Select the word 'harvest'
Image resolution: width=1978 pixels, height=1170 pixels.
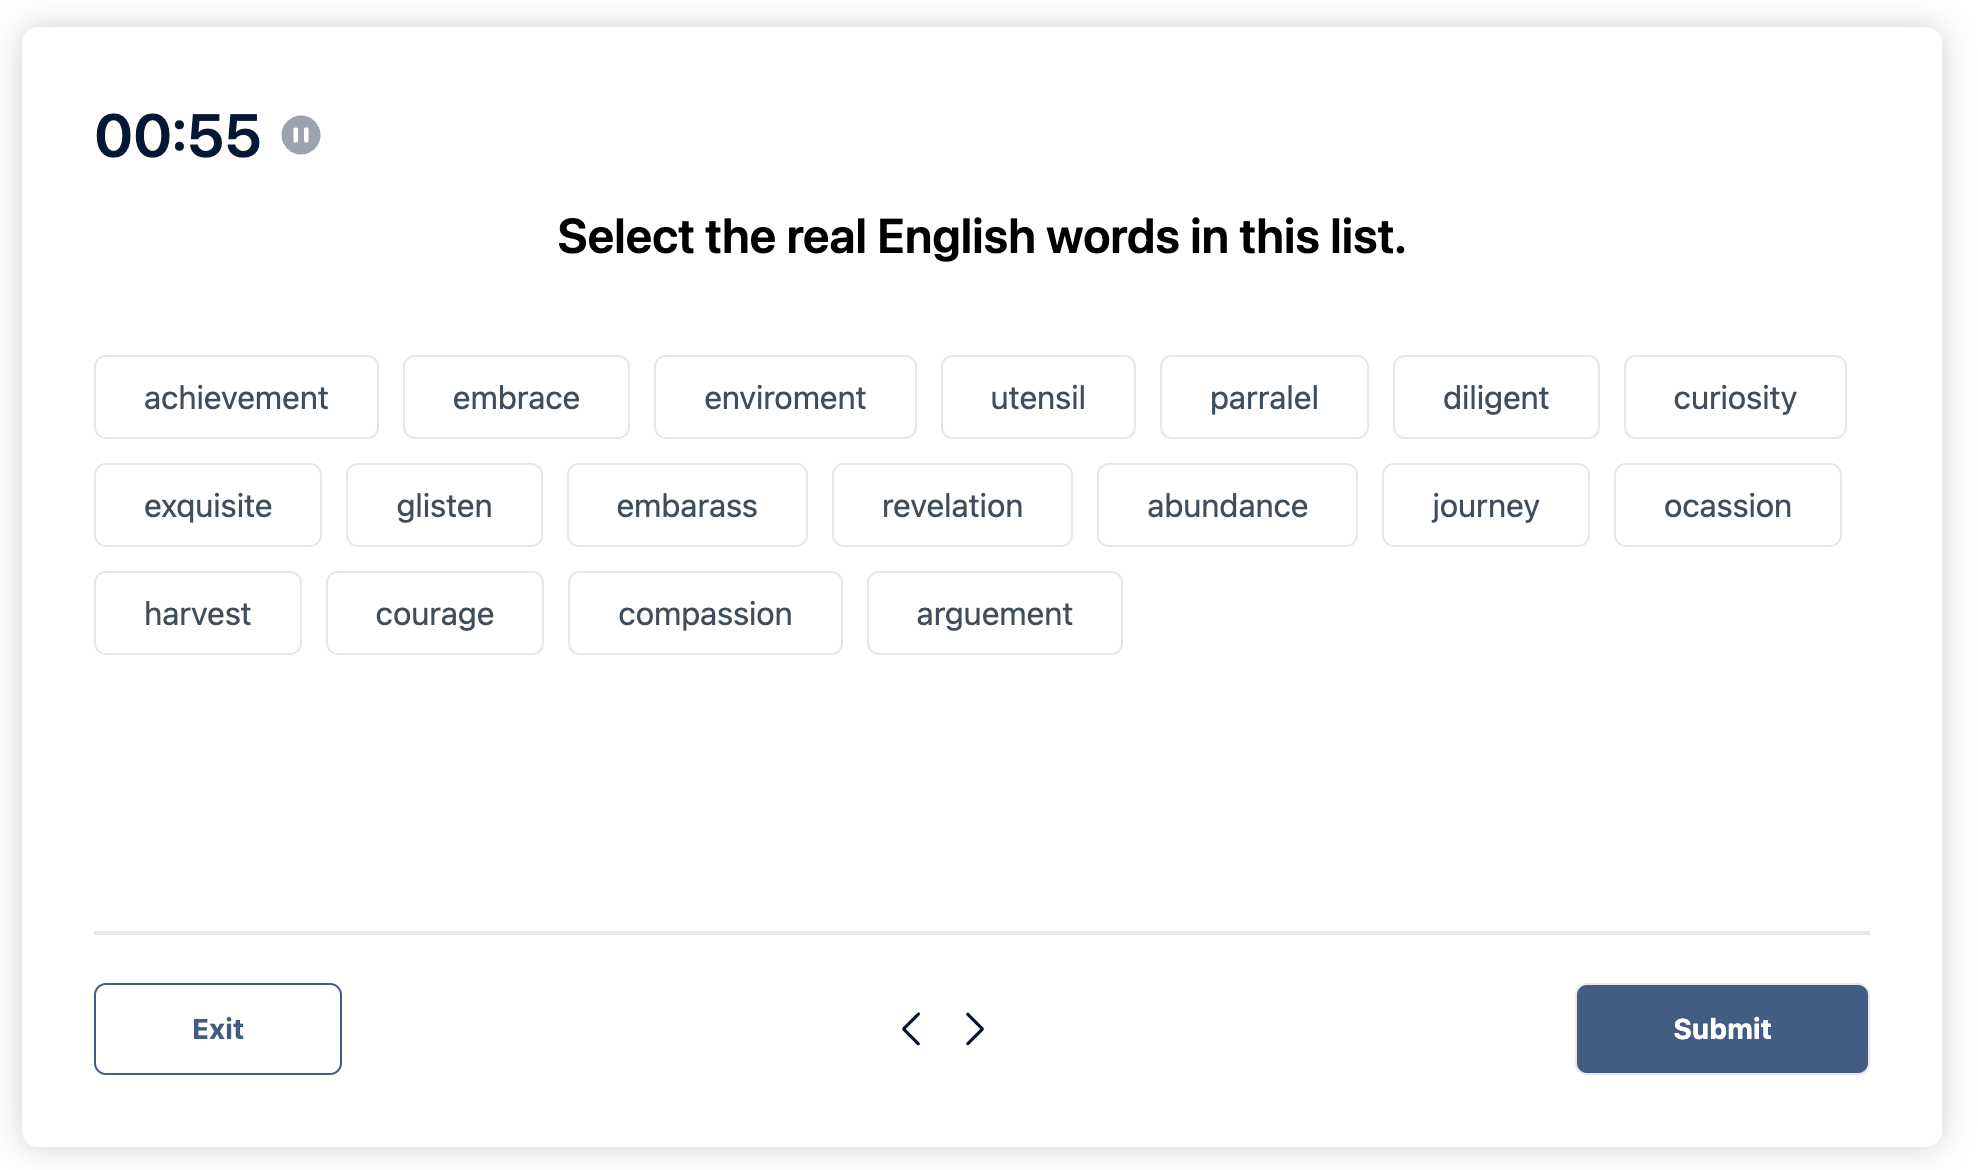198,613
